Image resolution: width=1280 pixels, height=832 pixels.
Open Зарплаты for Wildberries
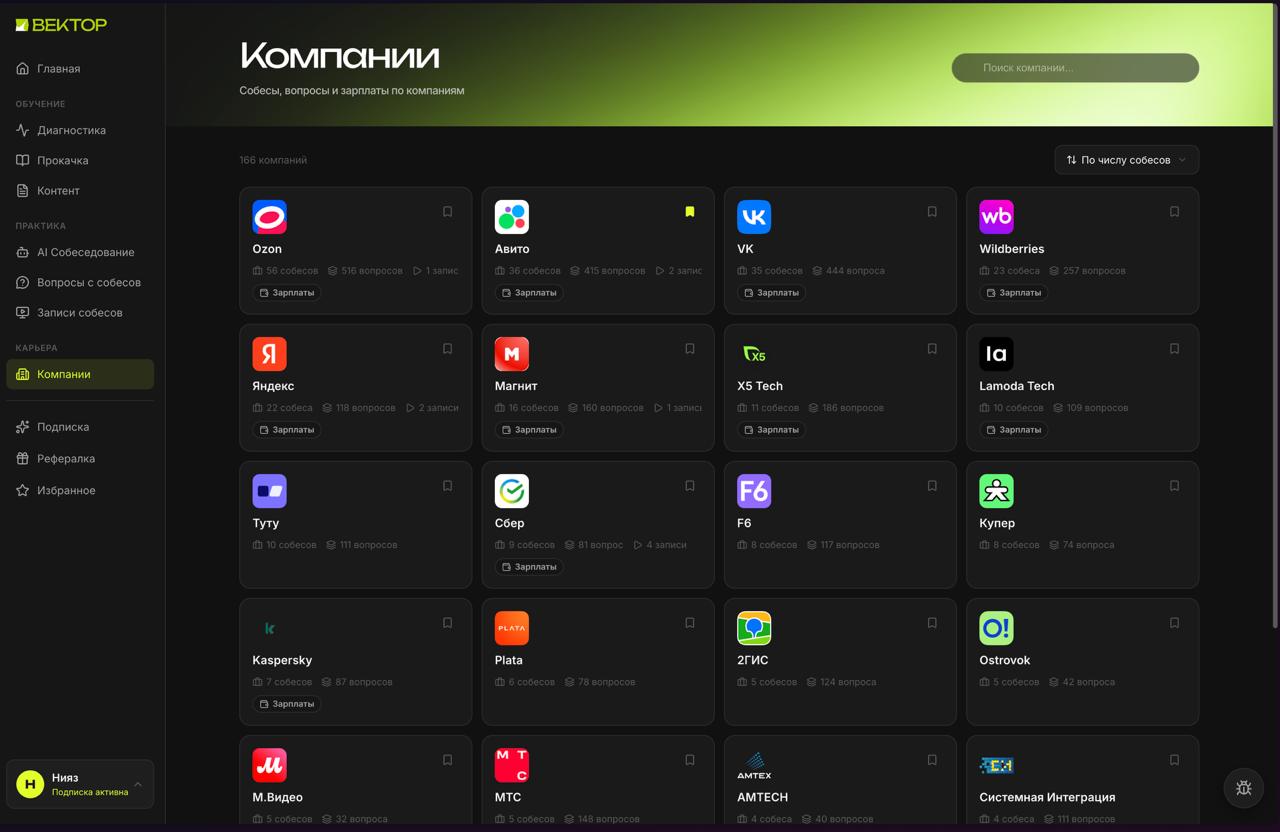[x=1013, y=293]
